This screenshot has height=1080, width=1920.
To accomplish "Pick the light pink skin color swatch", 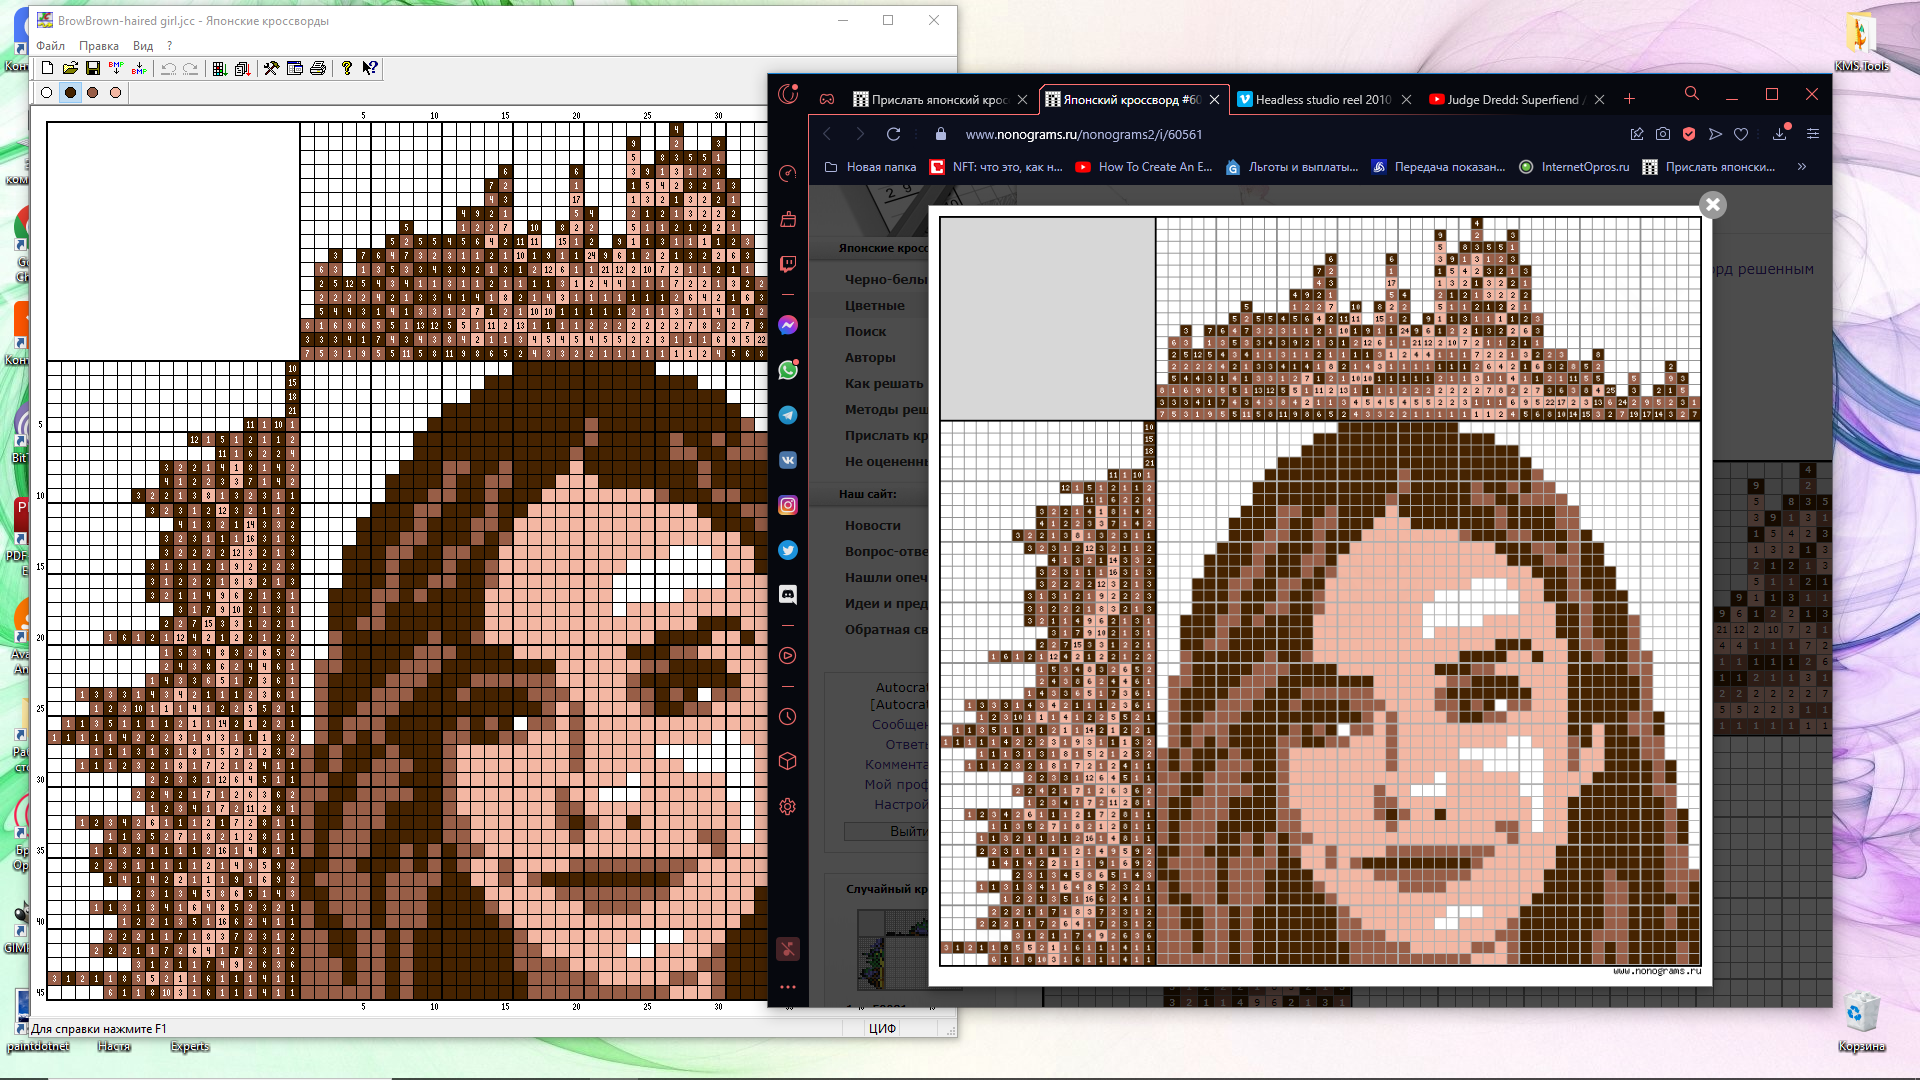I will [x=116, y=93].
